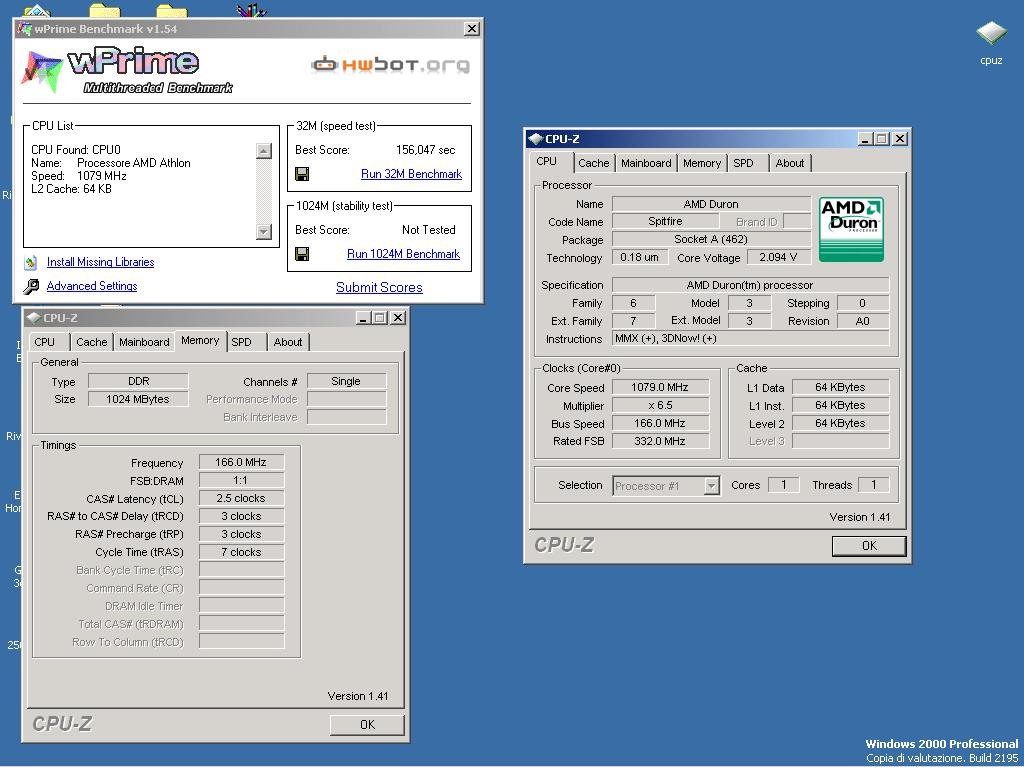1024x768 pixels.
Task: Close the wPrime Benchmark window
Action: [472, 29]
